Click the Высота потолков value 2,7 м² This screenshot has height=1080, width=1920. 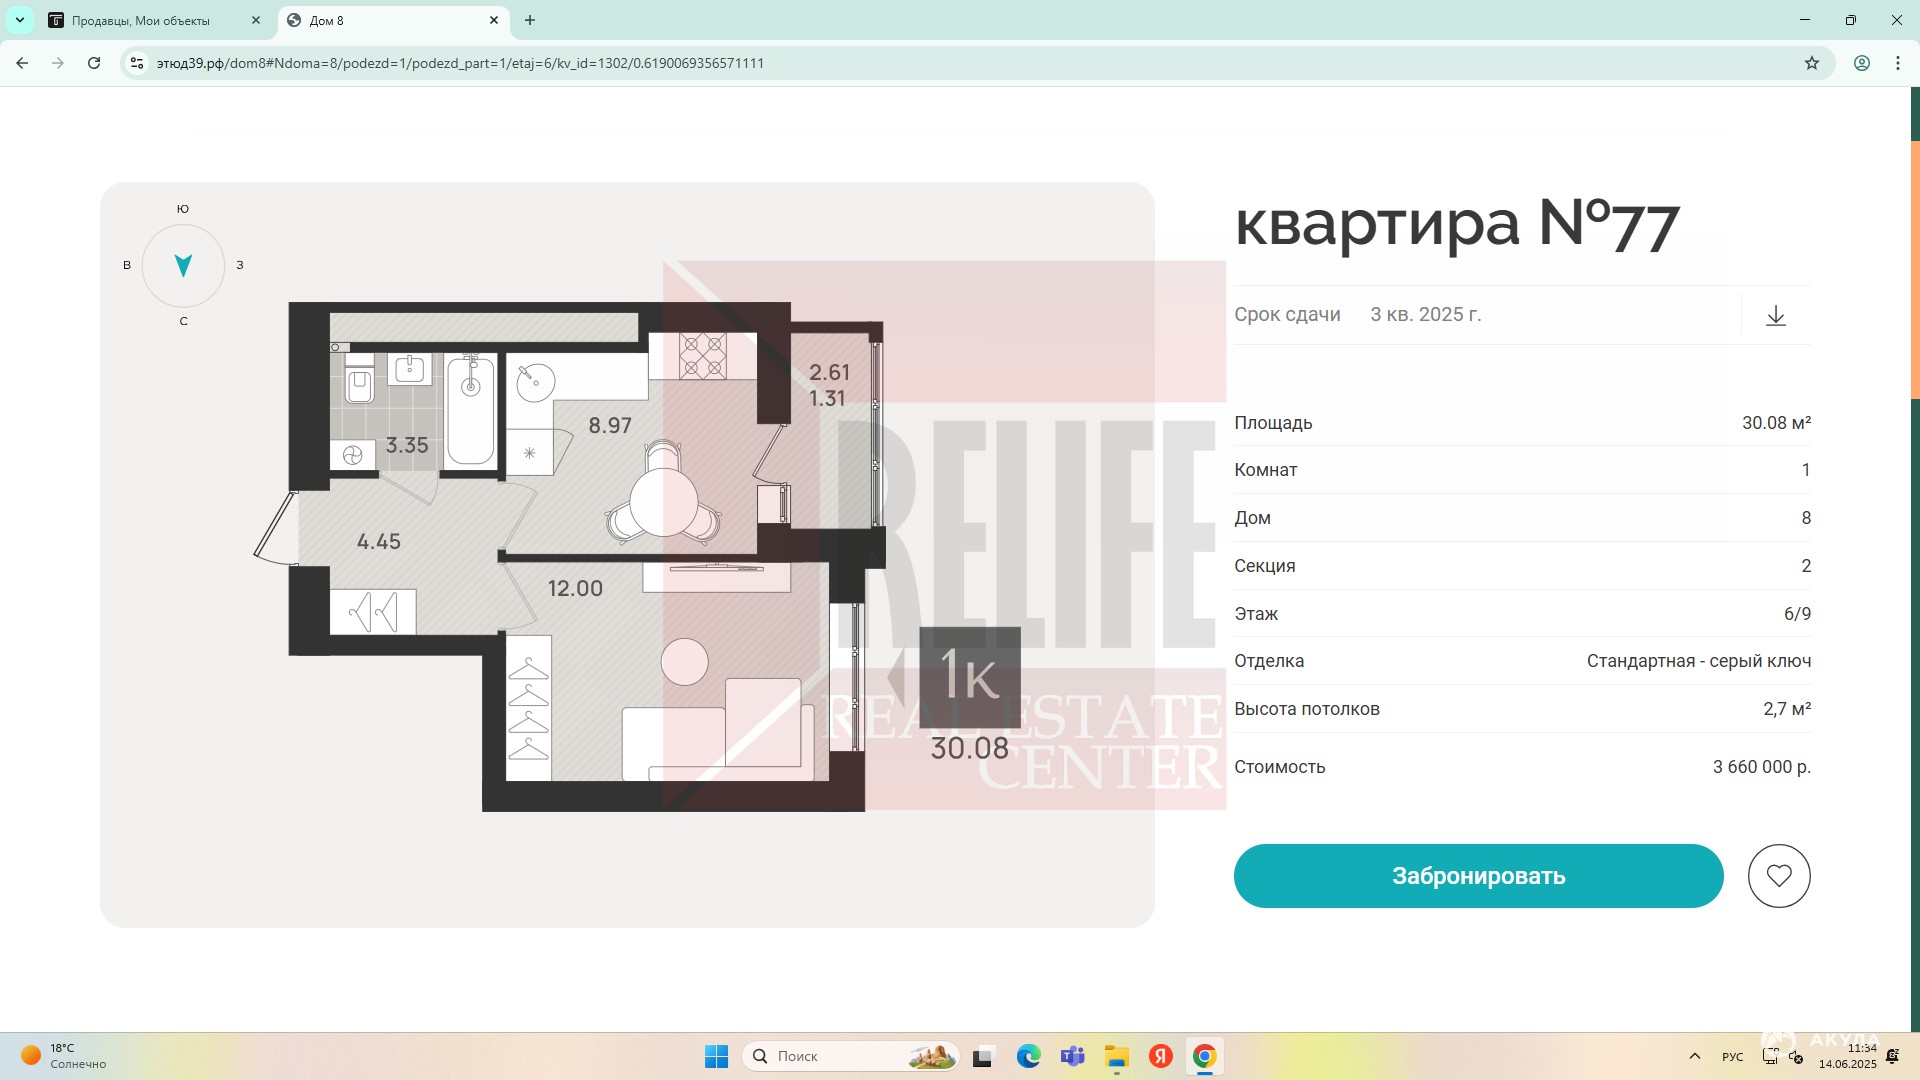[x=1787, y=709]
